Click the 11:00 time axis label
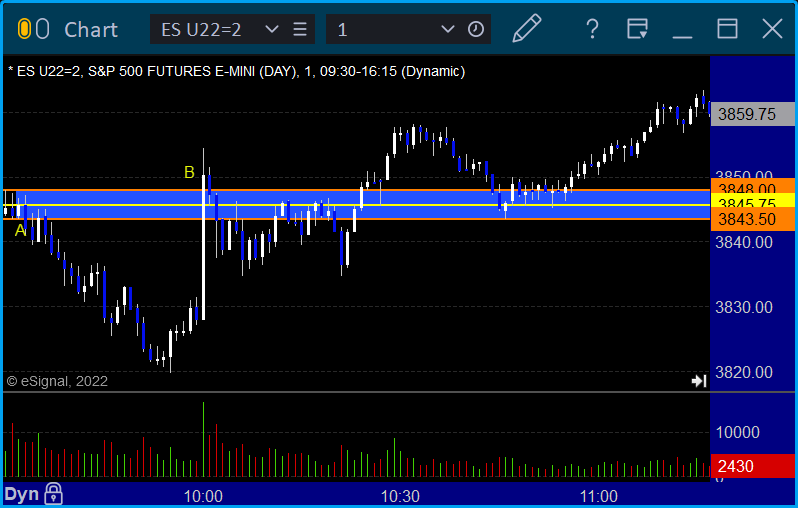This screenshot has height=508, width=798. 598,496
